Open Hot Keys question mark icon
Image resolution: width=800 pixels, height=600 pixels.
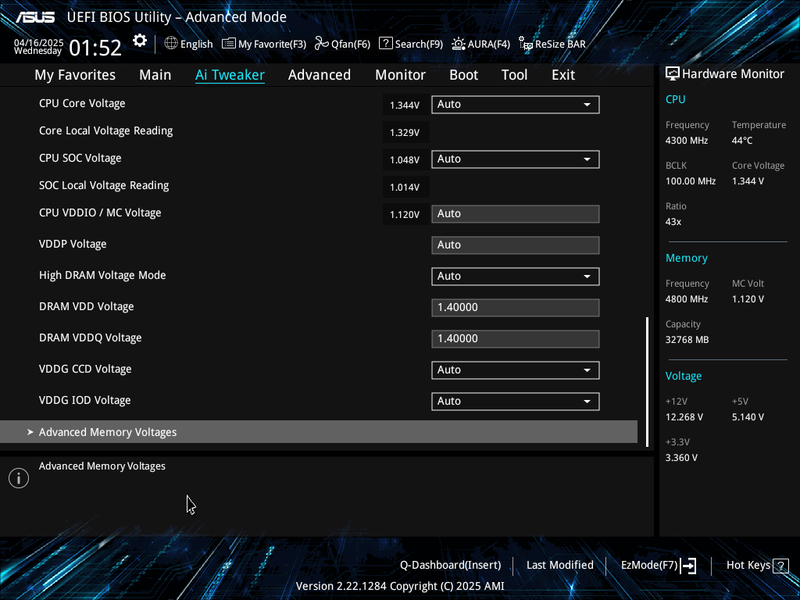780,566
